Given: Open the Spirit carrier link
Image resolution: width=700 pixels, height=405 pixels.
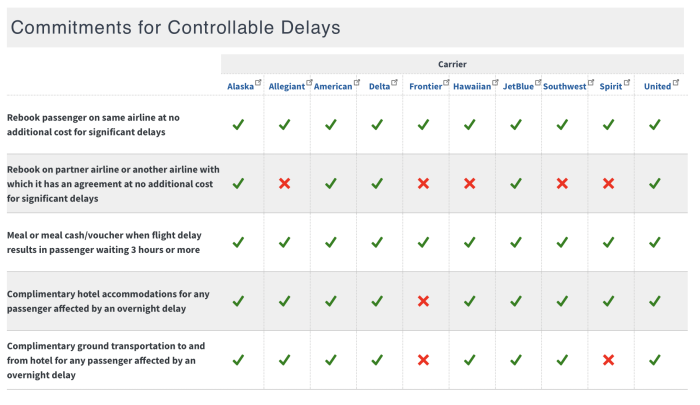Looking at the screenshot, I should click(x=610, y=87).
